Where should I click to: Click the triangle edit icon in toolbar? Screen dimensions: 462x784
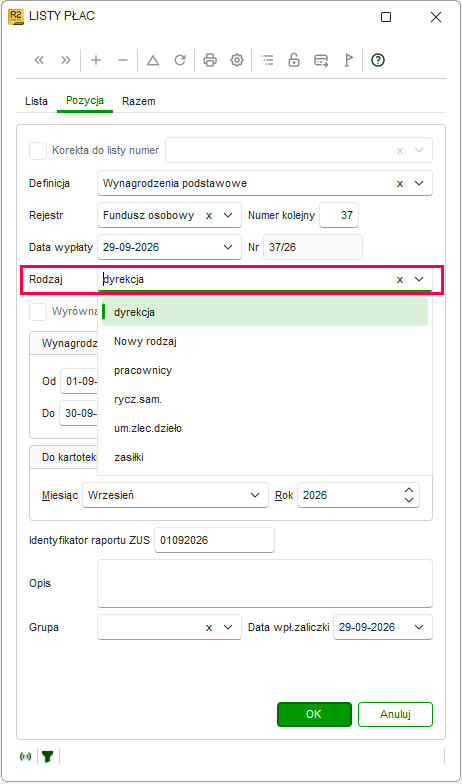pos(152,60)
